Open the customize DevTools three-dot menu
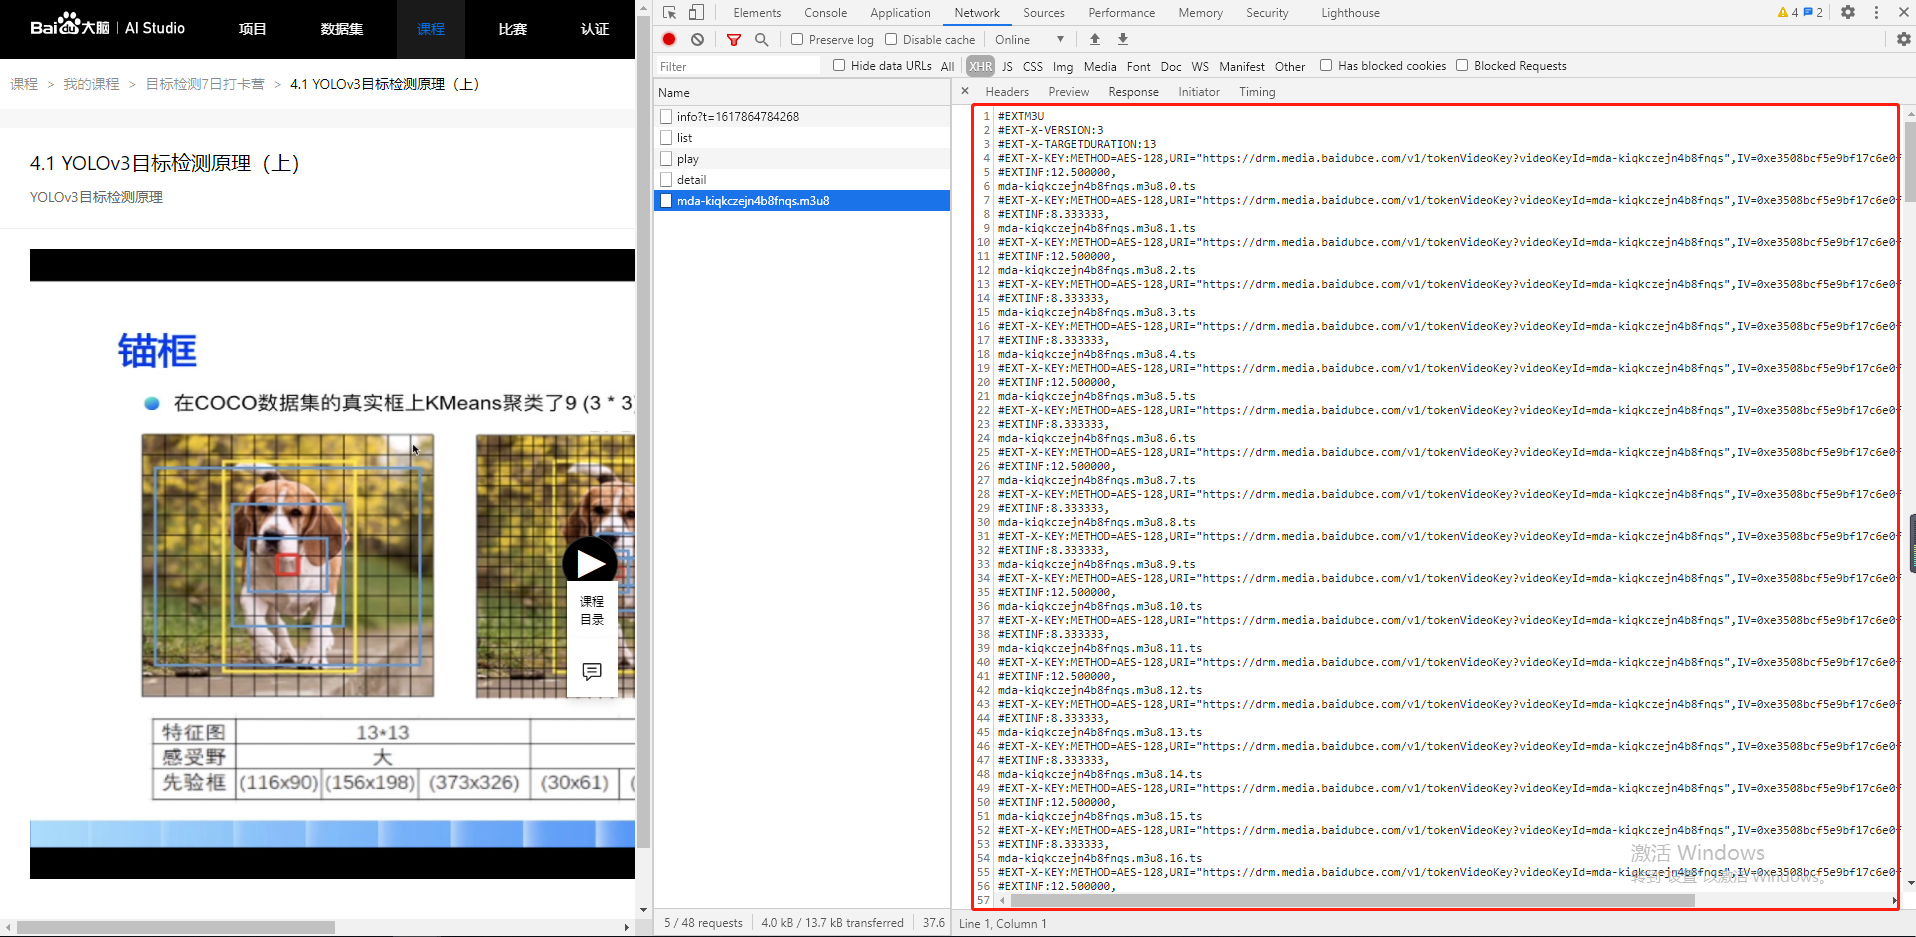 1875,12
